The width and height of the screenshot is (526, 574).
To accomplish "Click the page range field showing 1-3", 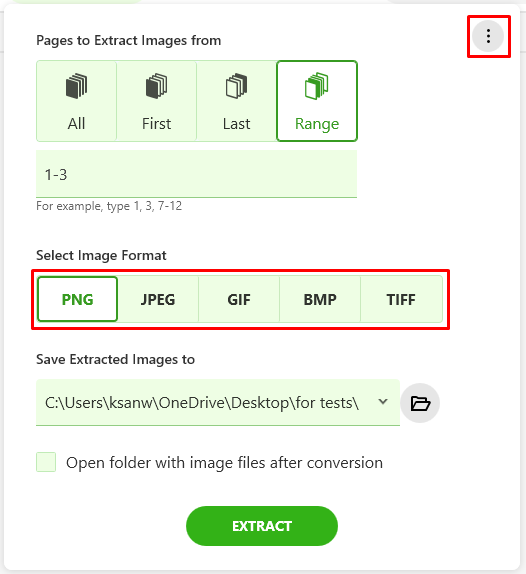I will click(197, 174).
